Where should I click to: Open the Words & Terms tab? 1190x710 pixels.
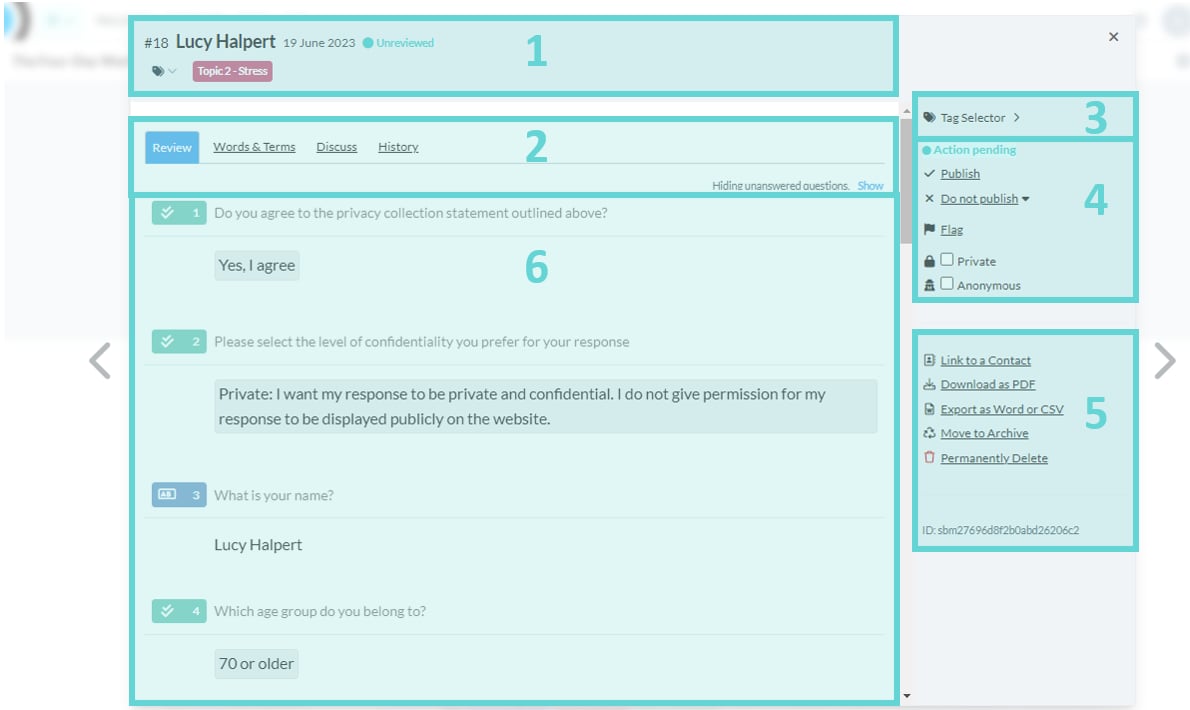pos(254,147)
